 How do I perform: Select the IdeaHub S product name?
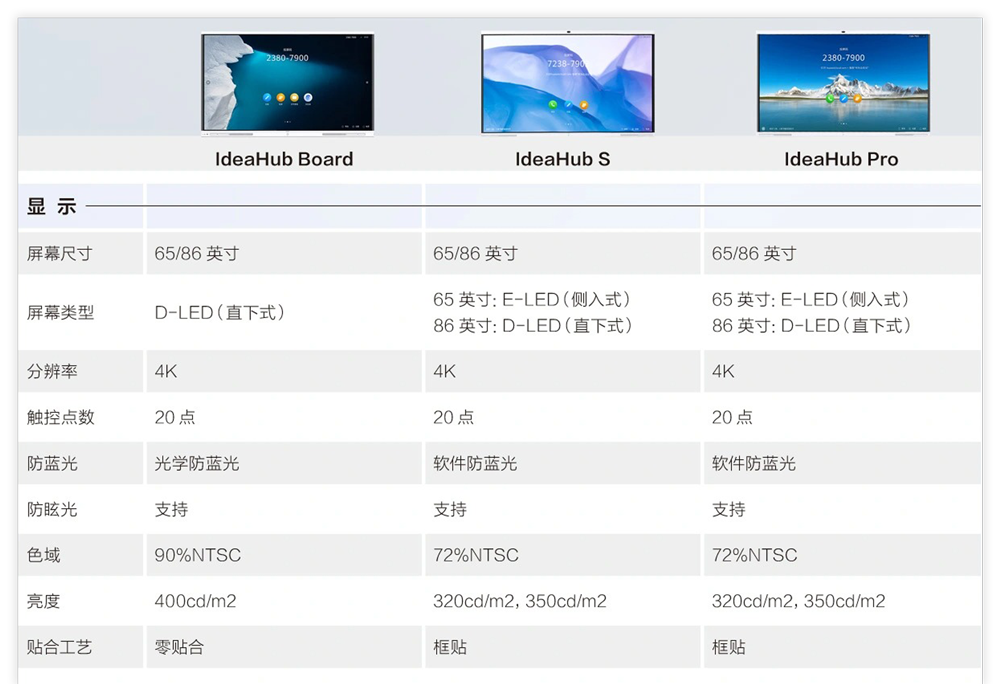coord(562,159)
